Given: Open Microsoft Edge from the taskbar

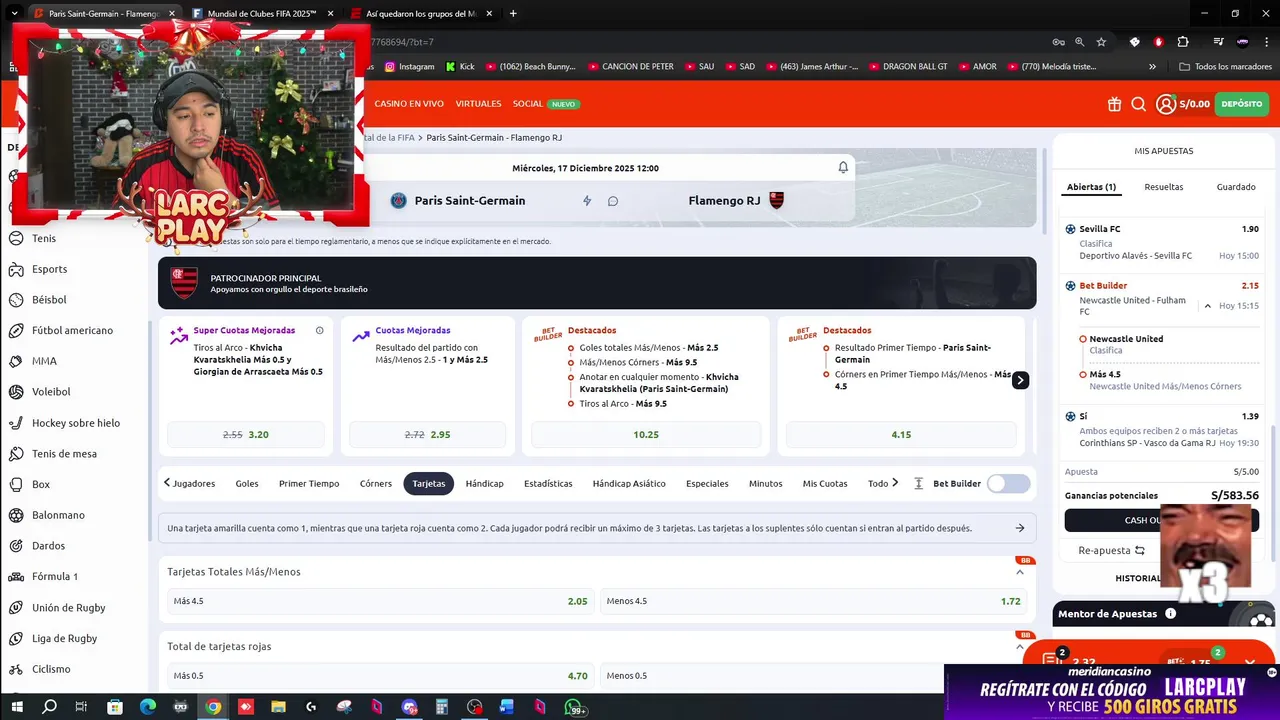Looking at the screenshot, I should pyautogui.click(x=148, y=707).
